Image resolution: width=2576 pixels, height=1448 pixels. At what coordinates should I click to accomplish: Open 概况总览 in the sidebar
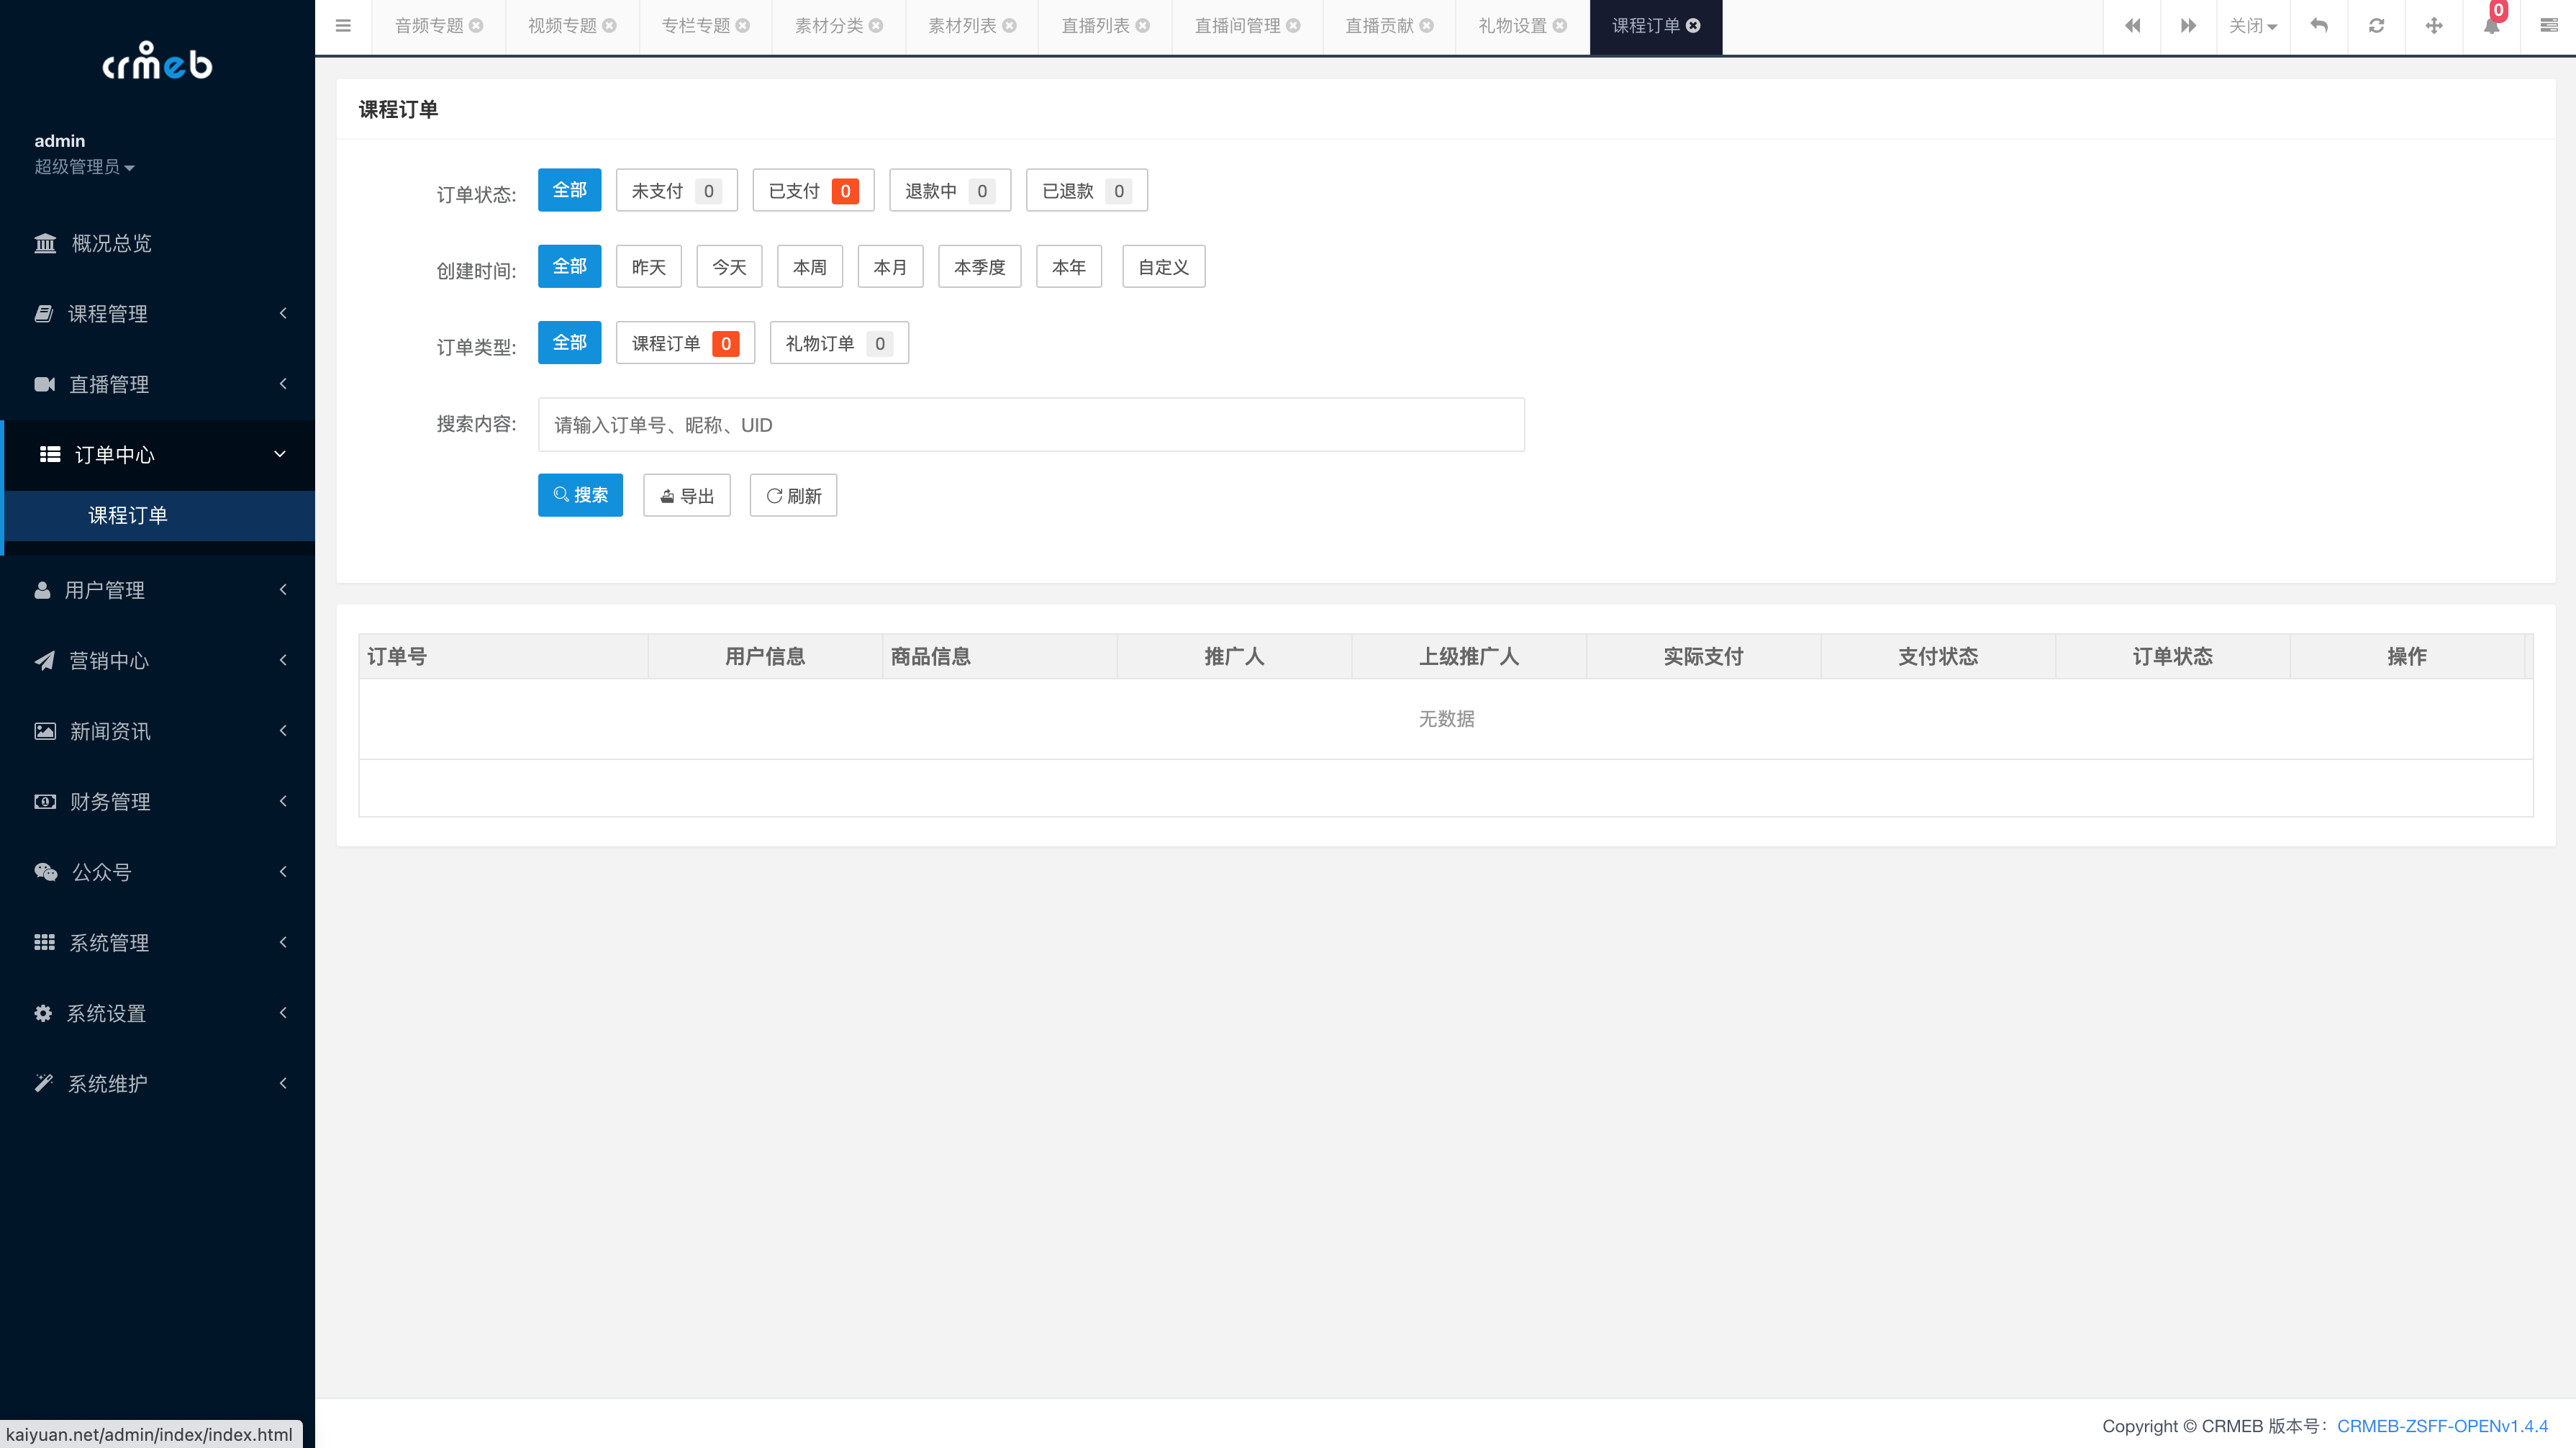click(x=157, y=243)
